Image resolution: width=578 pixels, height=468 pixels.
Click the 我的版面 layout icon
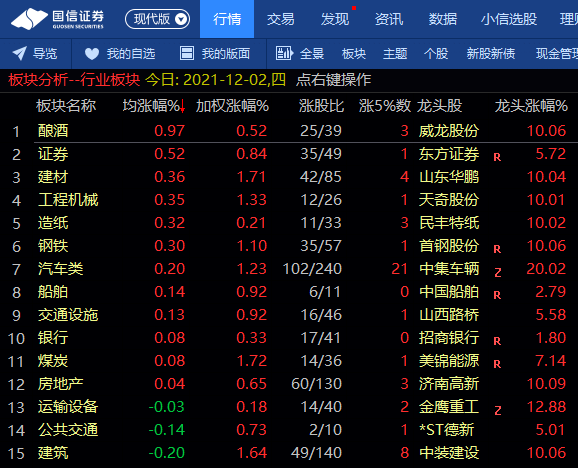click(187, 53)
